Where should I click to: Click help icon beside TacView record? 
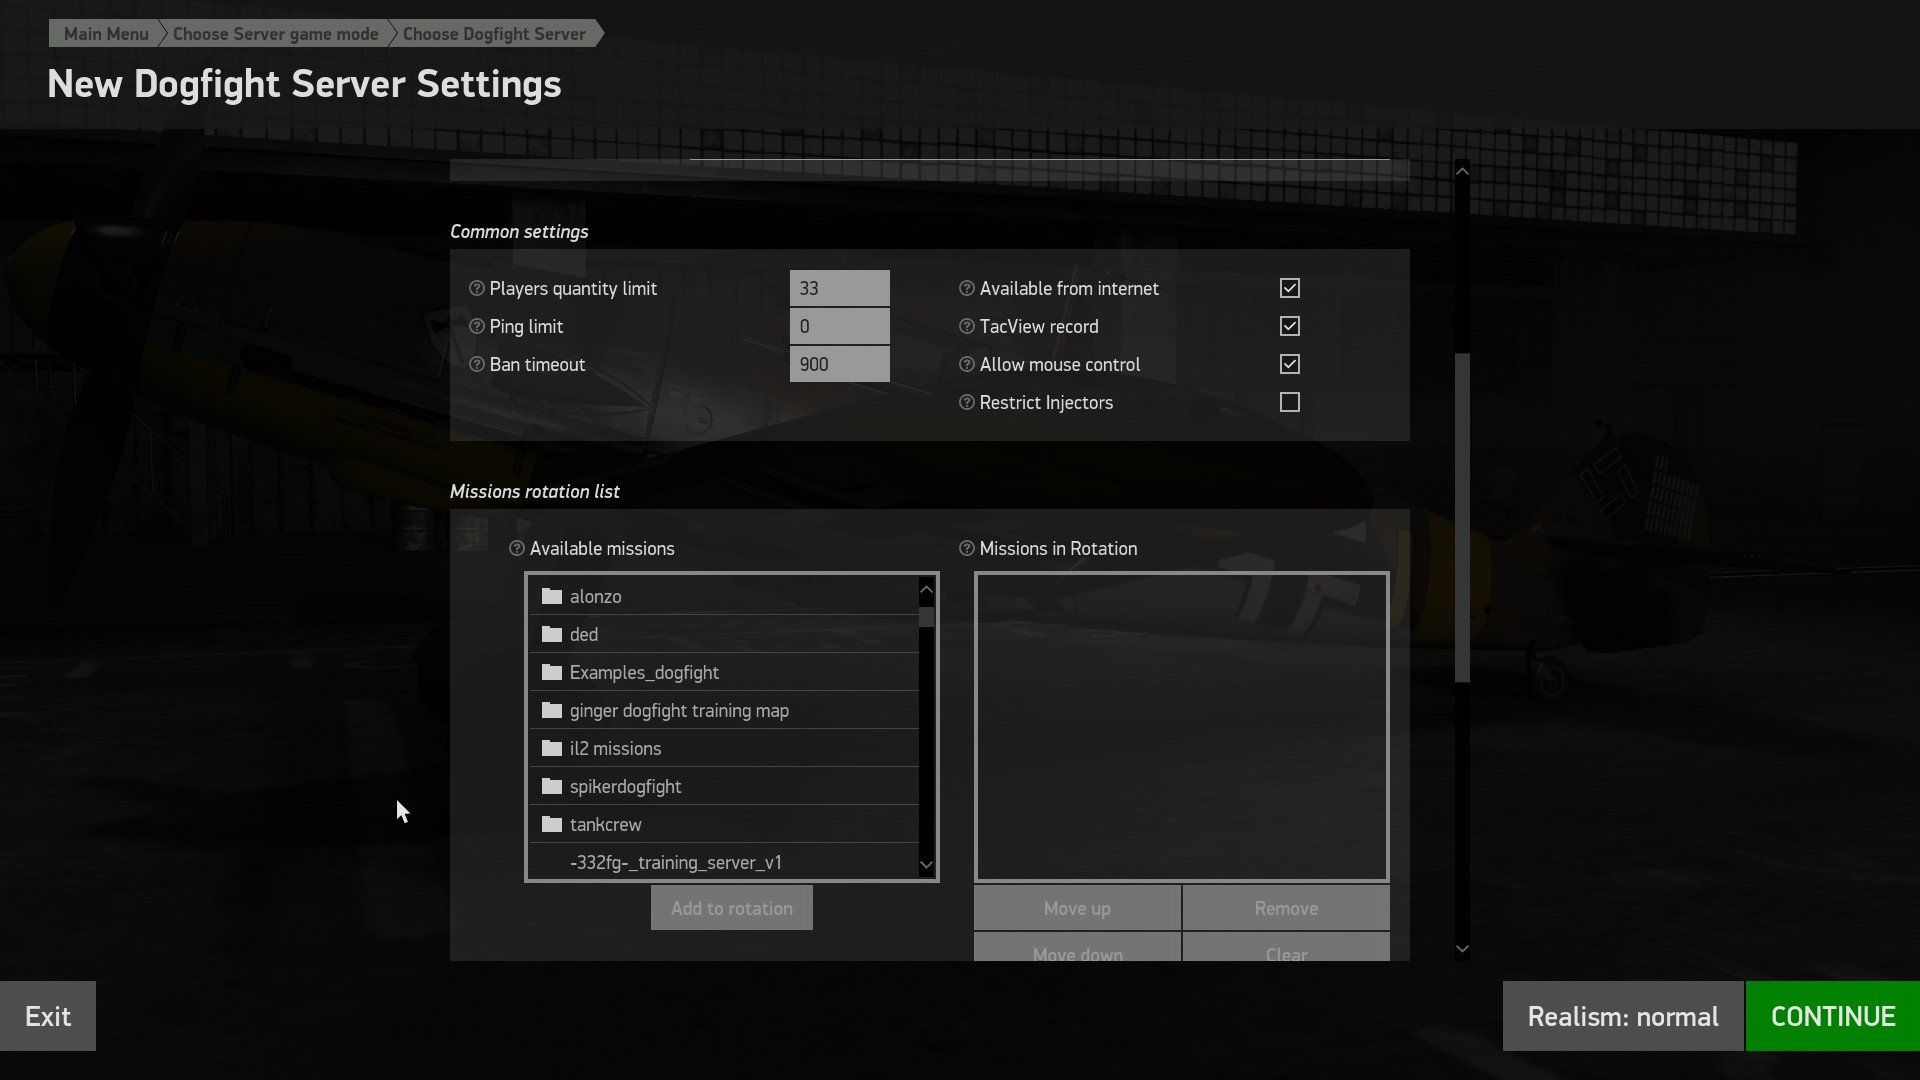click(x=966, y=326)
